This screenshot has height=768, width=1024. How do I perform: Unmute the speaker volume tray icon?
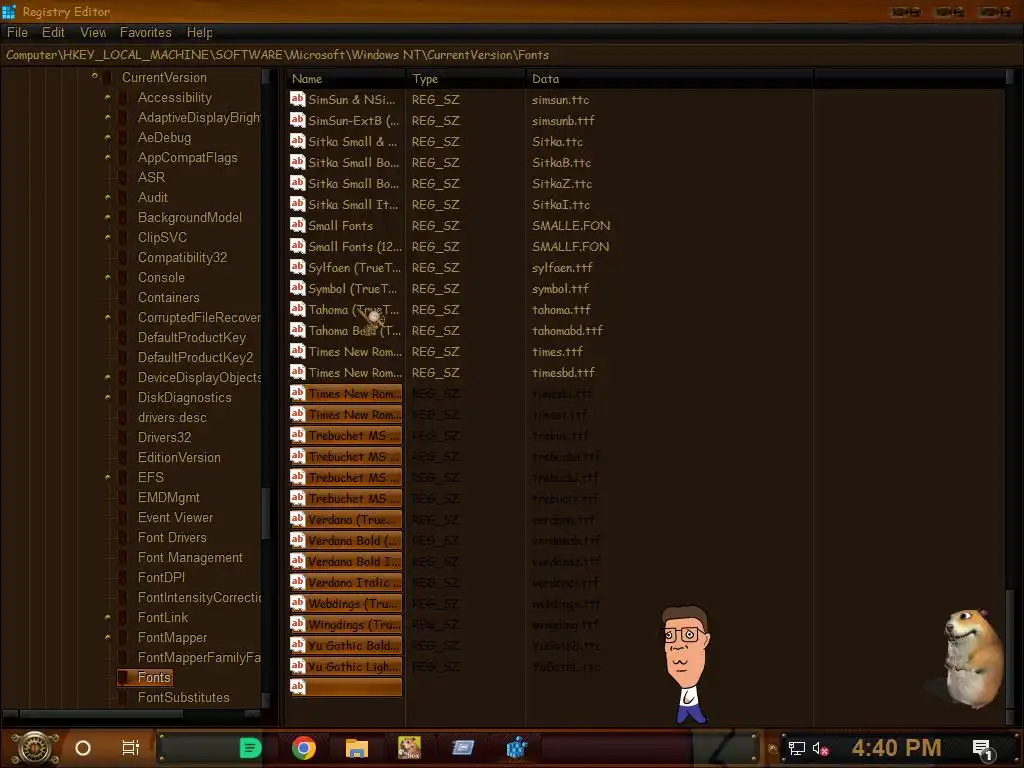click(820, 749)
